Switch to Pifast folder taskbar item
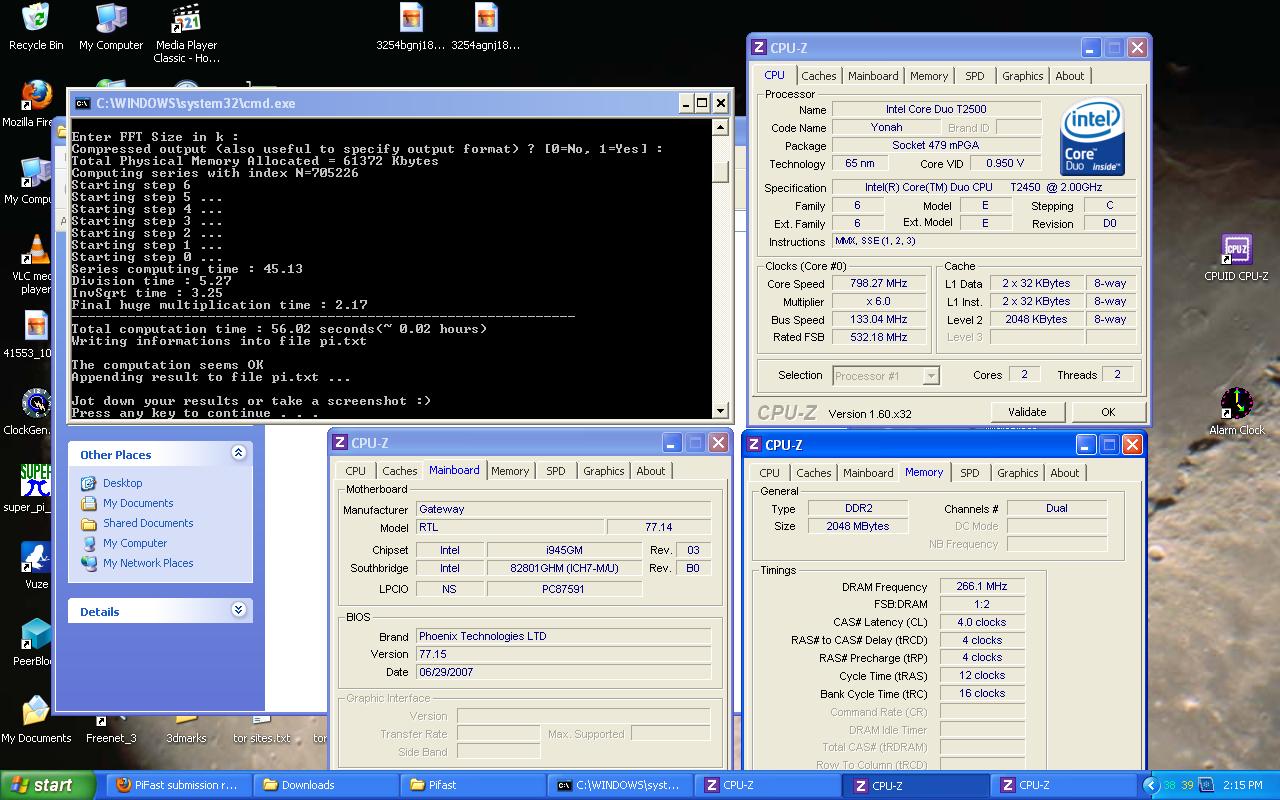The width and height of the screenshot is (1280, 800). point(472,785)
